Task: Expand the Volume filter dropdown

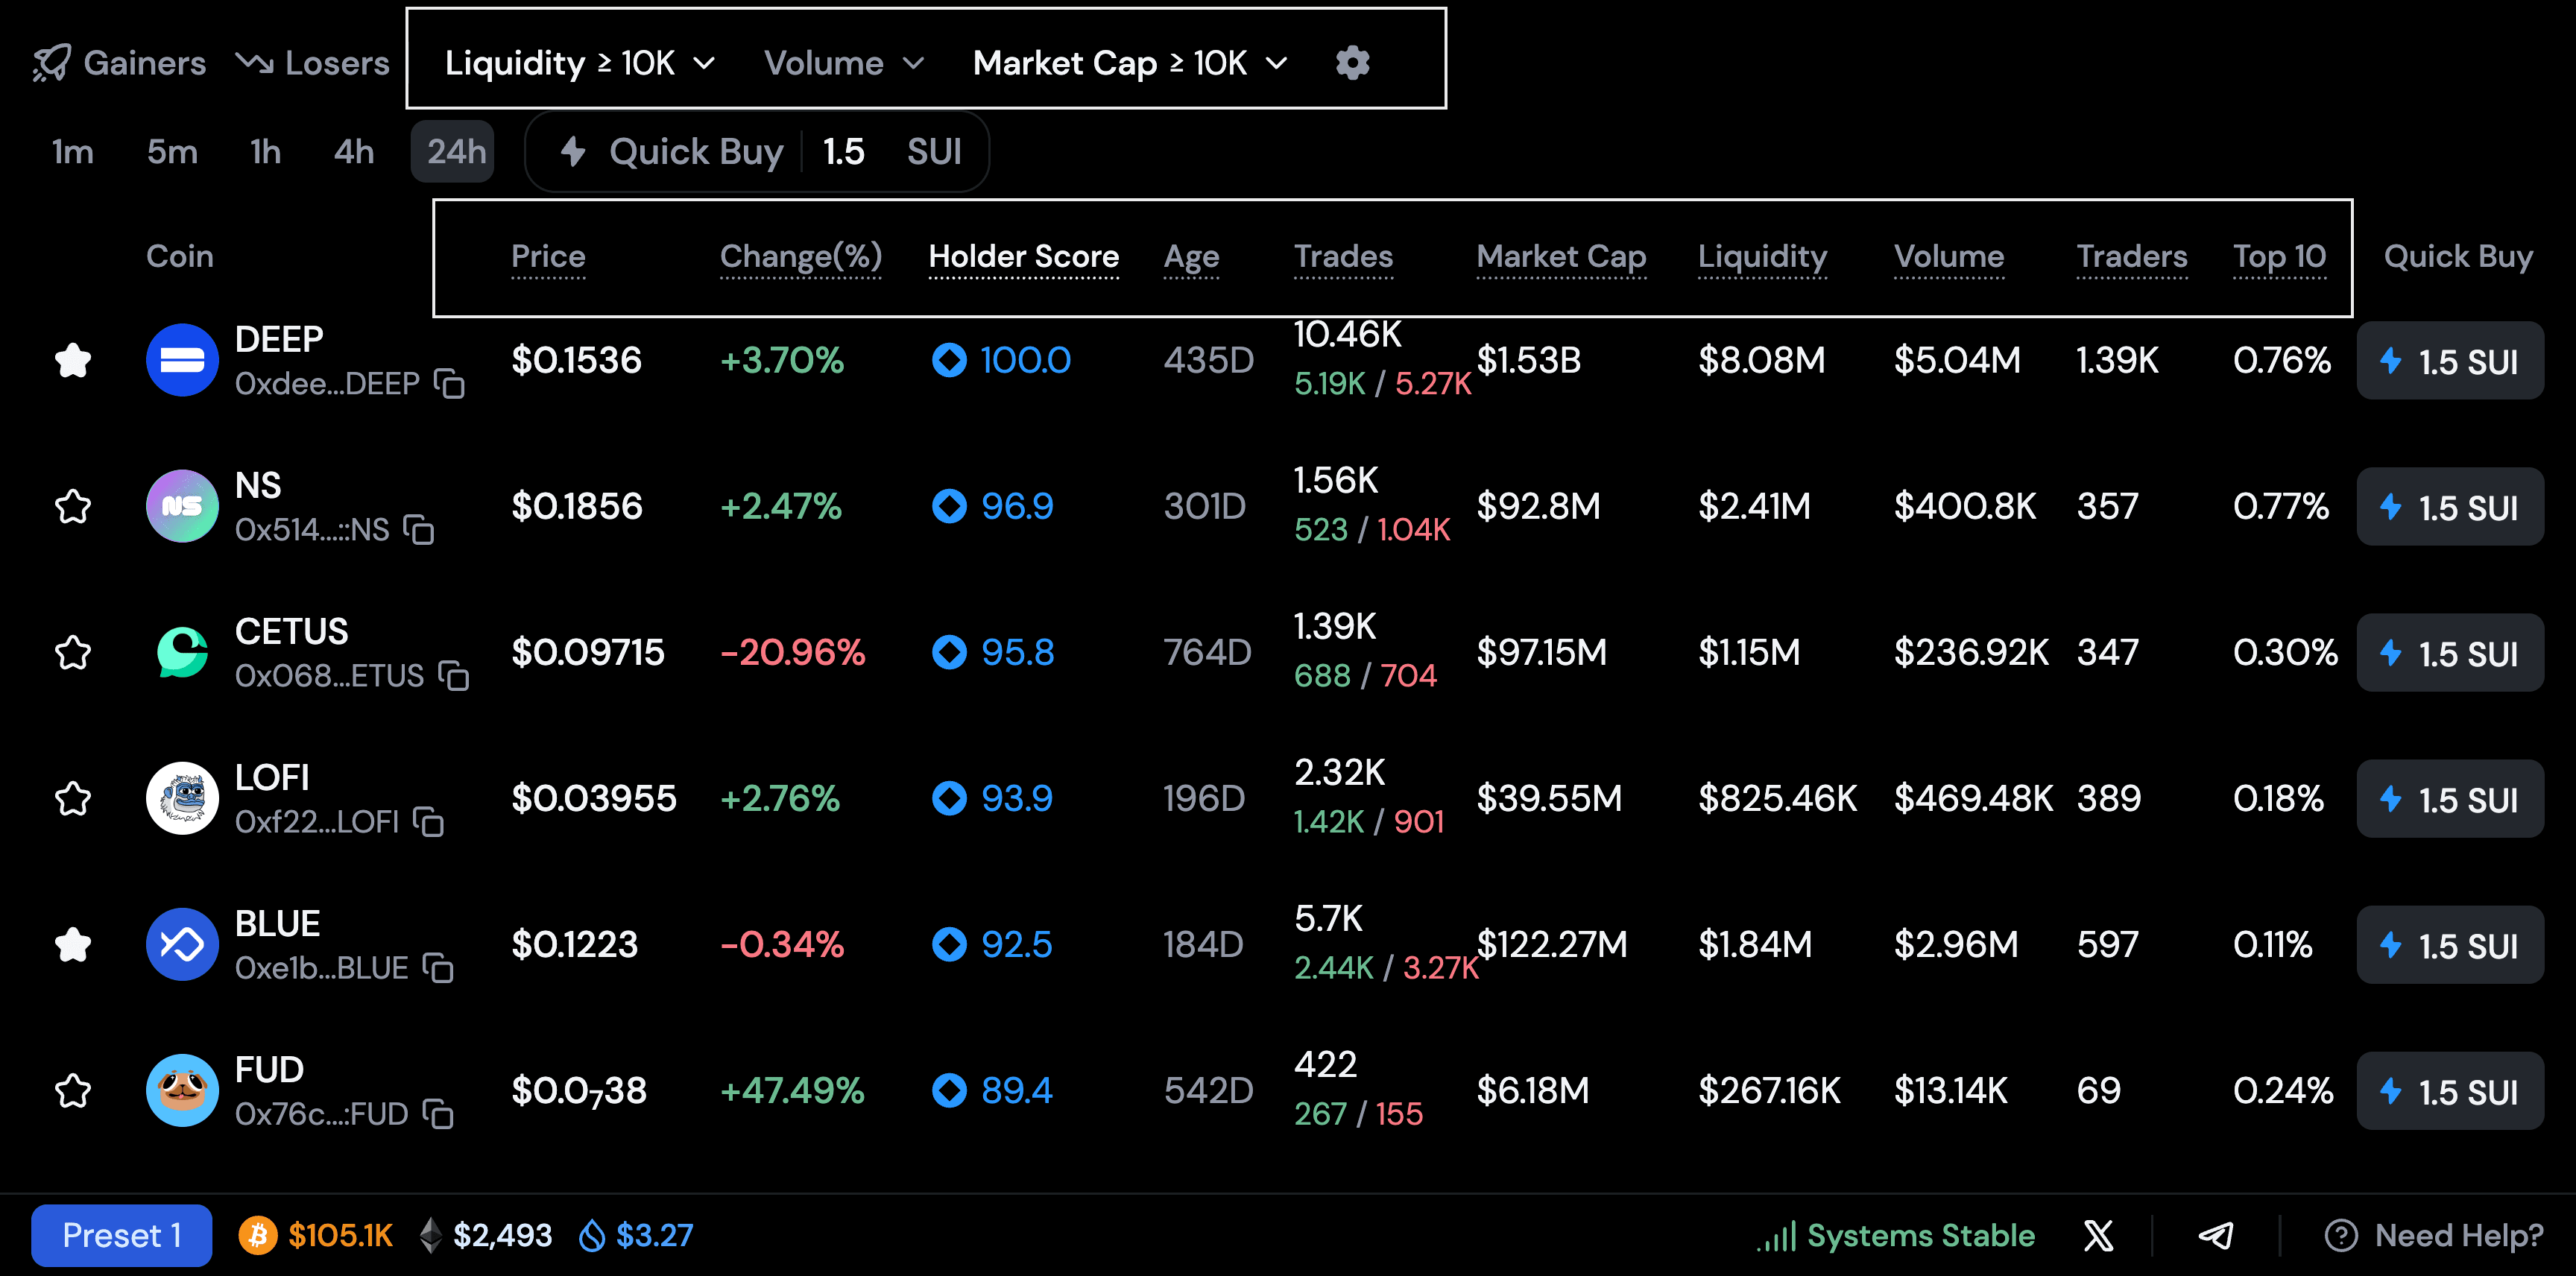Action: pyautogui.click(x=843, y=63)
